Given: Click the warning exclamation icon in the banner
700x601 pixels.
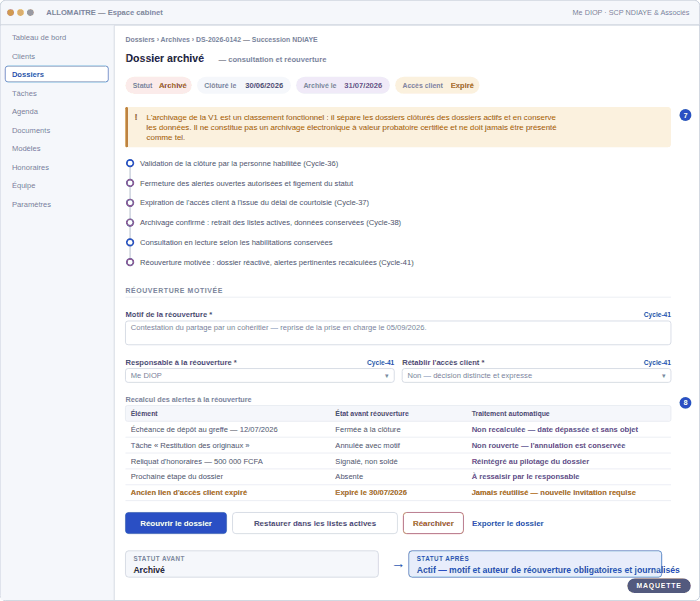Looking at the screenshot, I should (136, 117).
